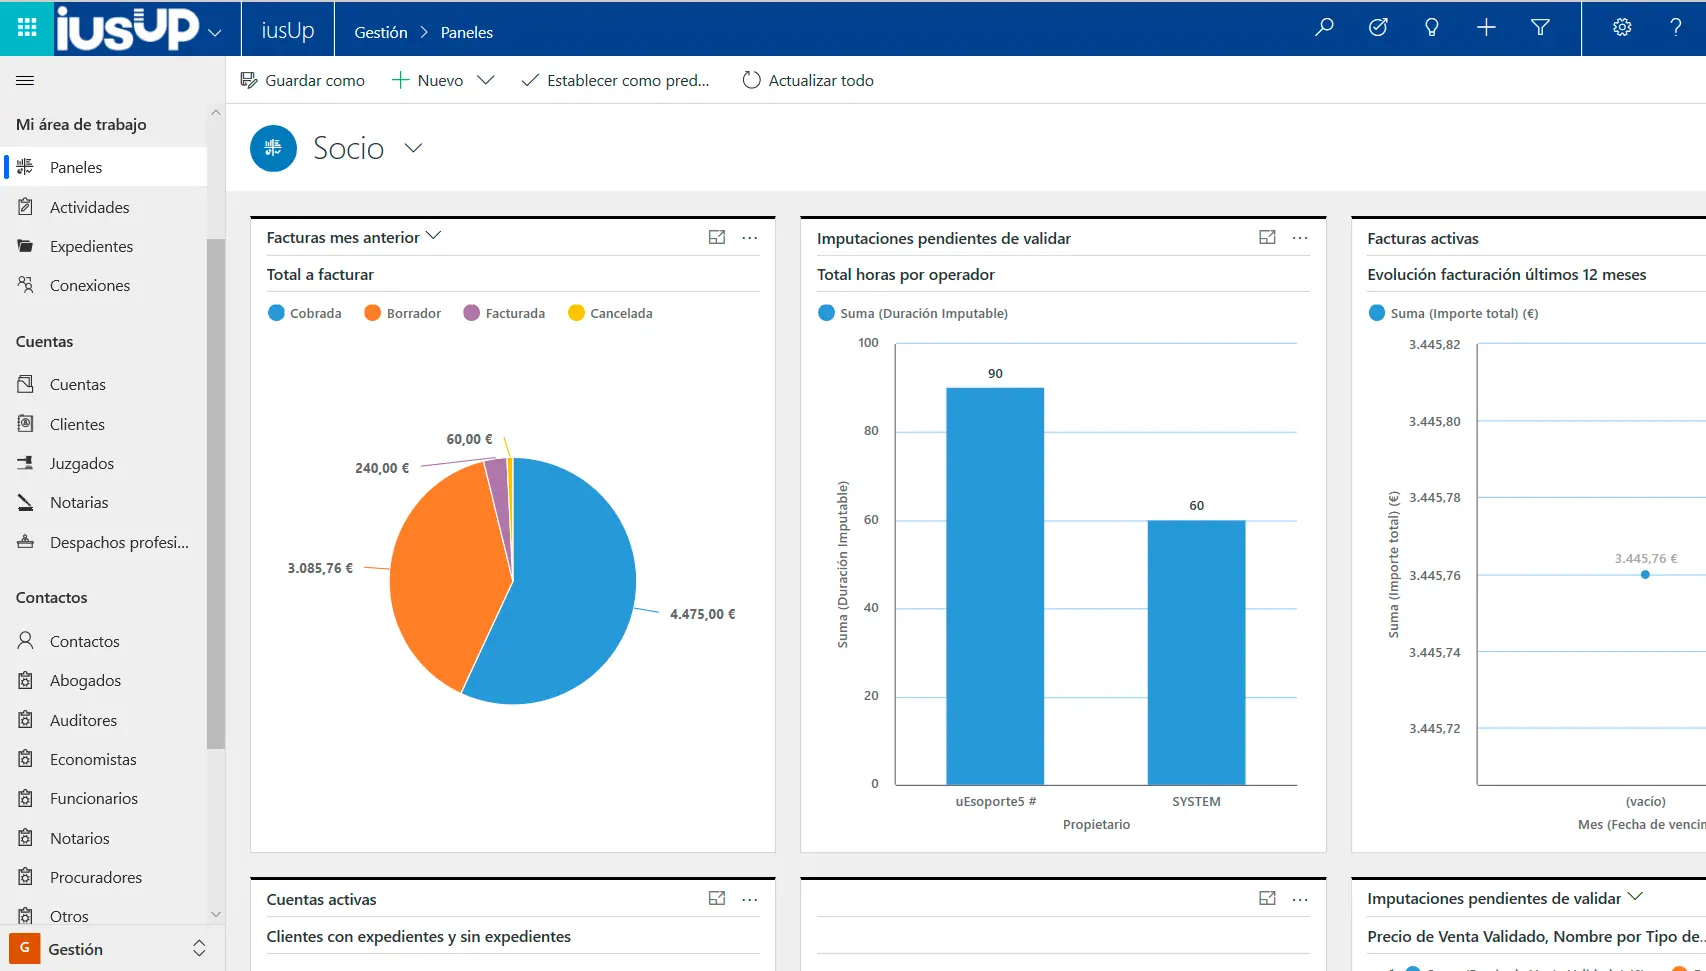This screenshot has width=1706, height=971.
Task: Click the uEsoporte5 bar in chart
Action: tap(995, 586)
